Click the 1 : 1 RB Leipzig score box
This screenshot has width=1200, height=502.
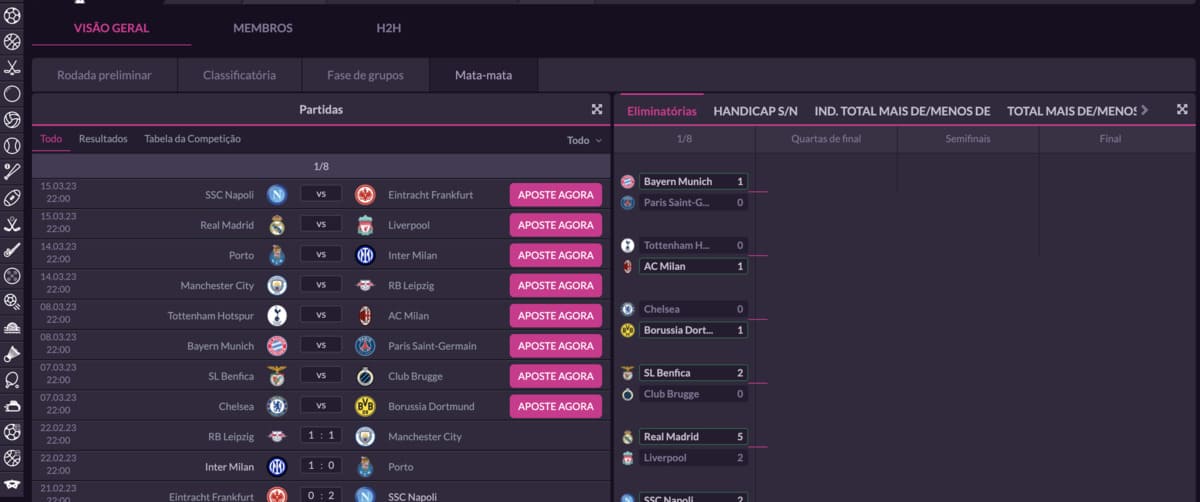[321, 437]
